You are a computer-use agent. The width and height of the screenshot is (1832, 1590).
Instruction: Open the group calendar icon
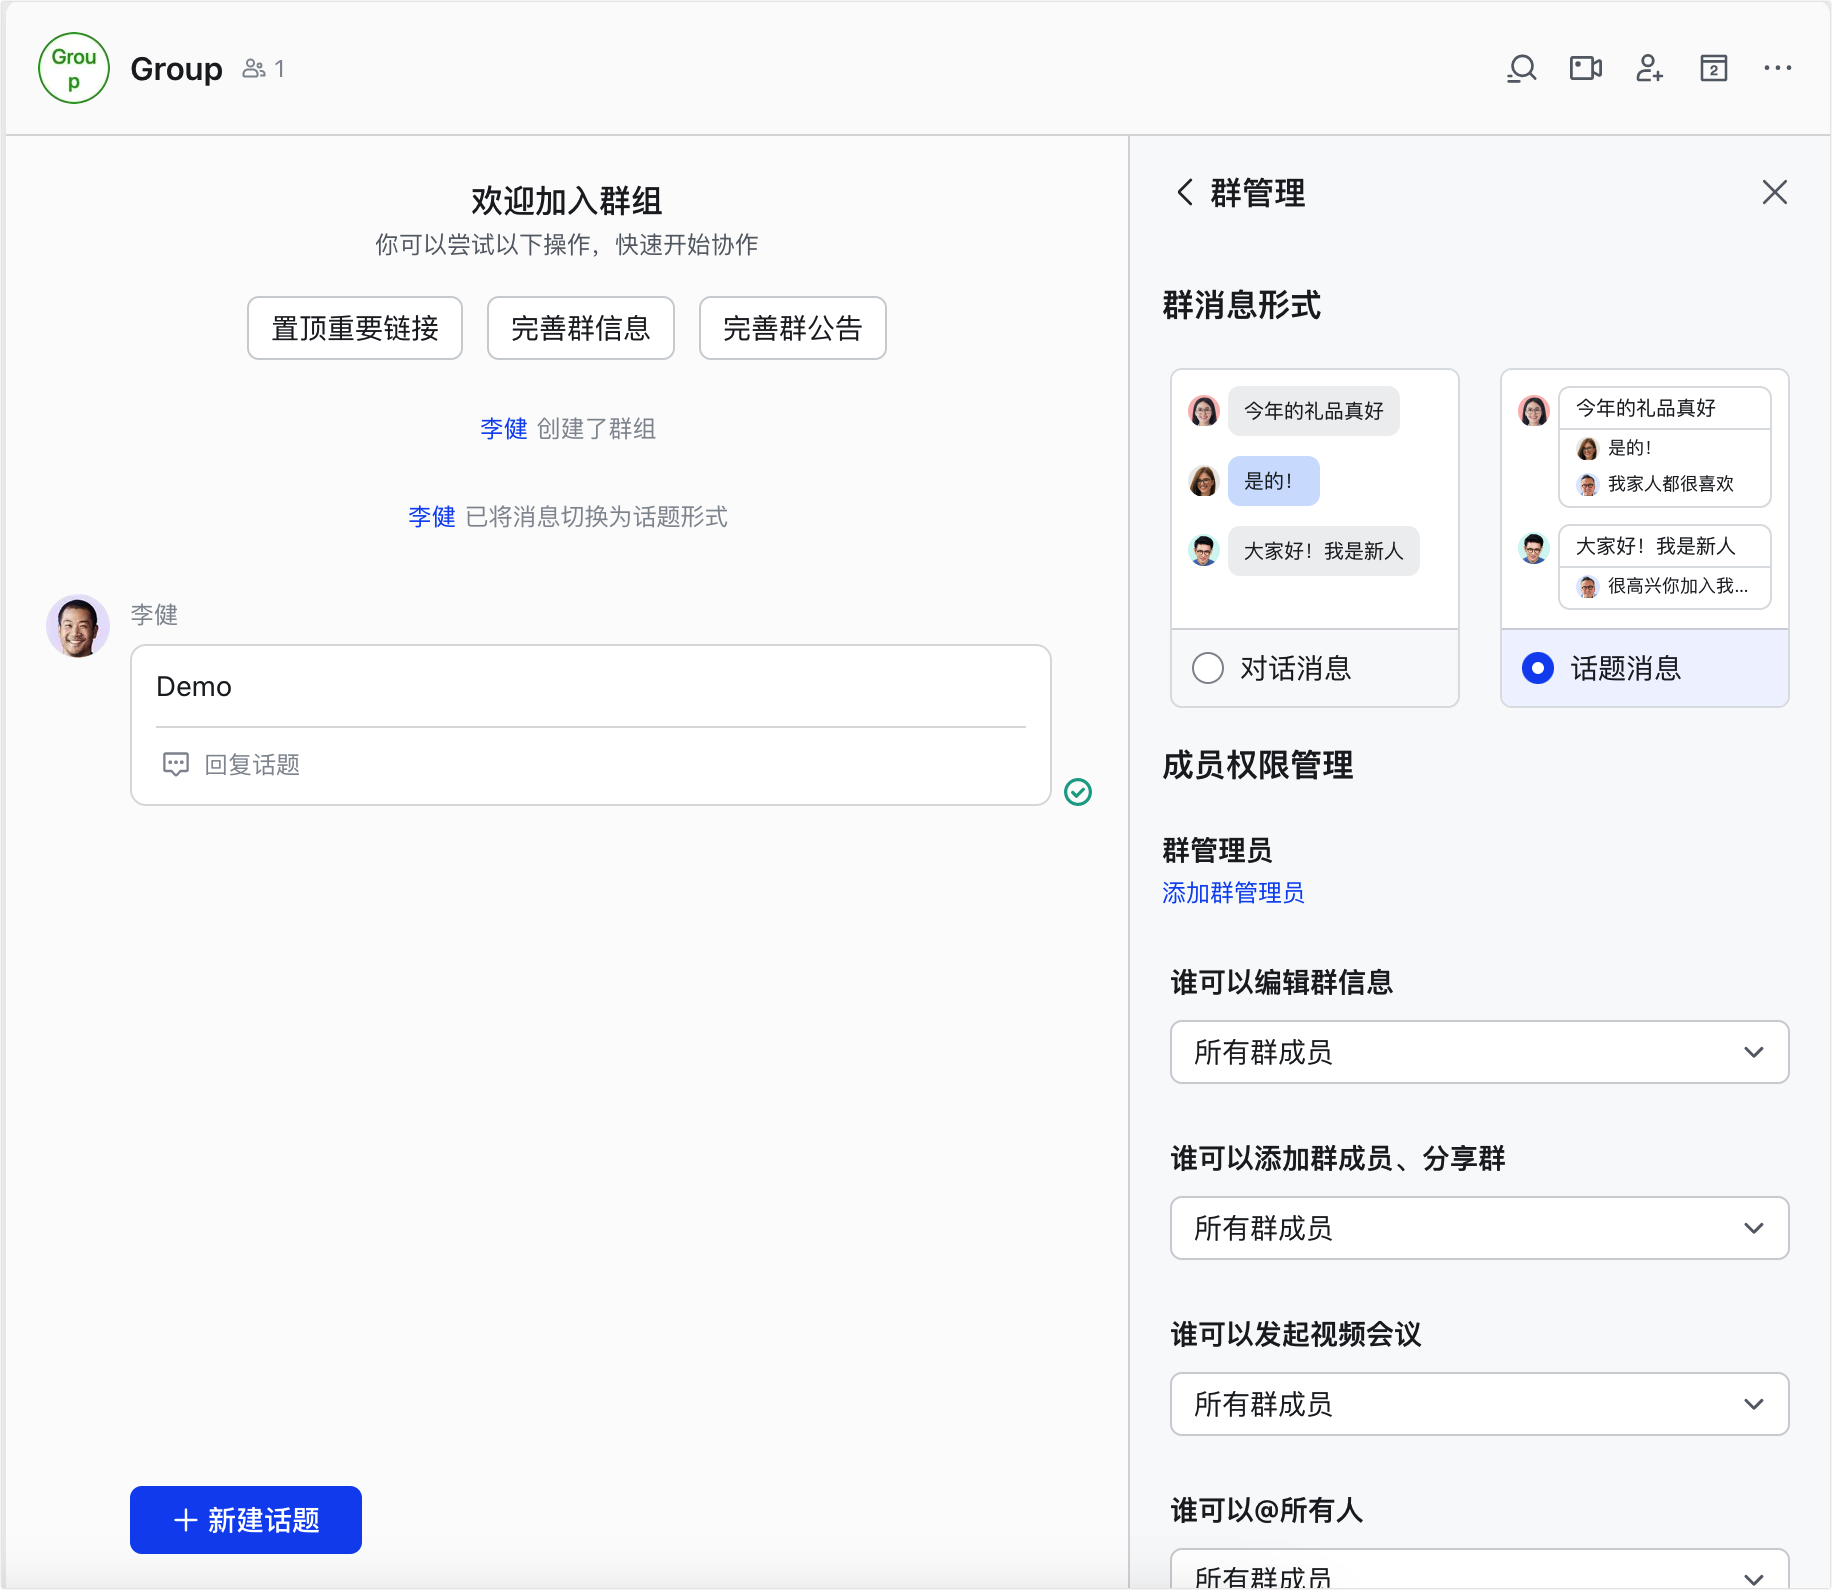[x=1714, y=68]
